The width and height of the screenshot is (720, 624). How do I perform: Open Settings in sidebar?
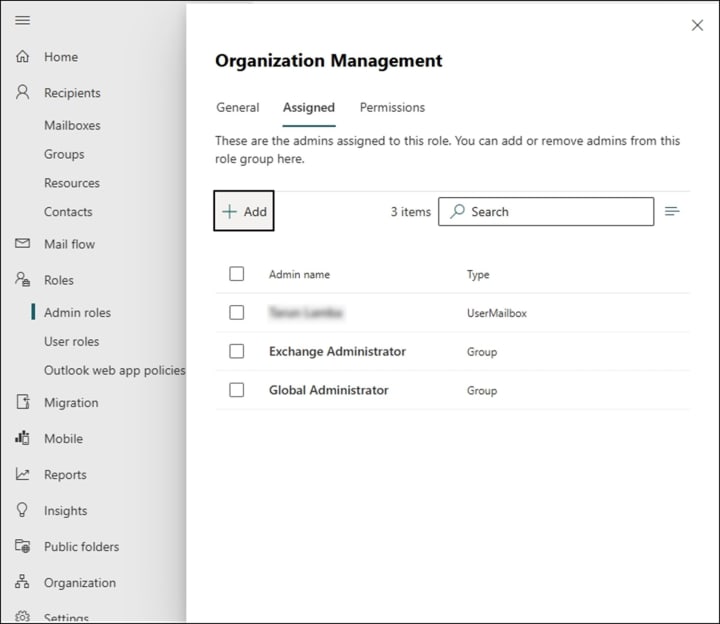[x=66, y=618]
